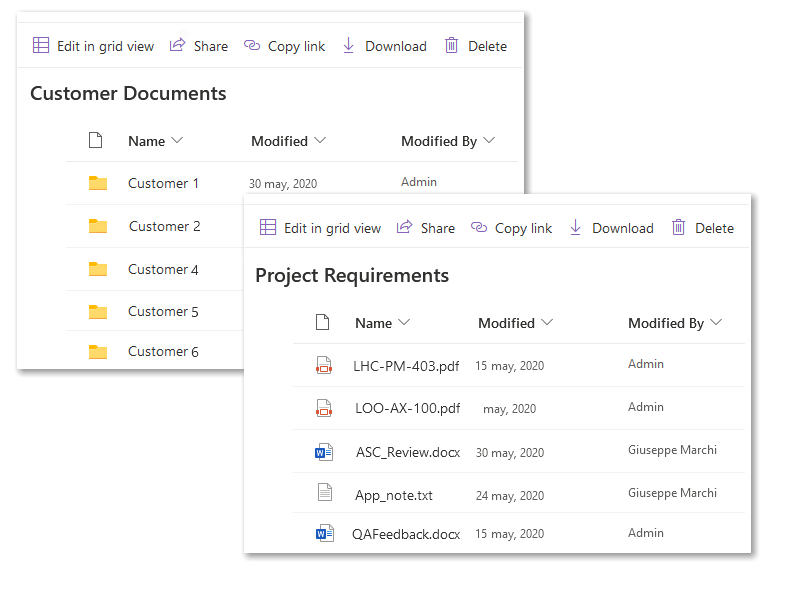Click Admin modifier in Customer 1 row
Image resolution: width=800 pixels, height=600 pixels.
[419, 182]
